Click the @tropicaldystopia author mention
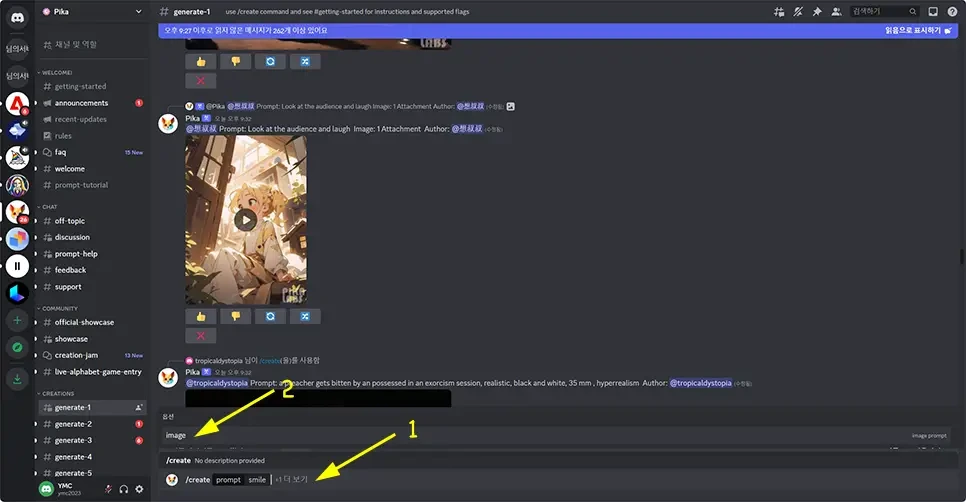966x502 pixels. pyautogui.click(x=700, y=383)
